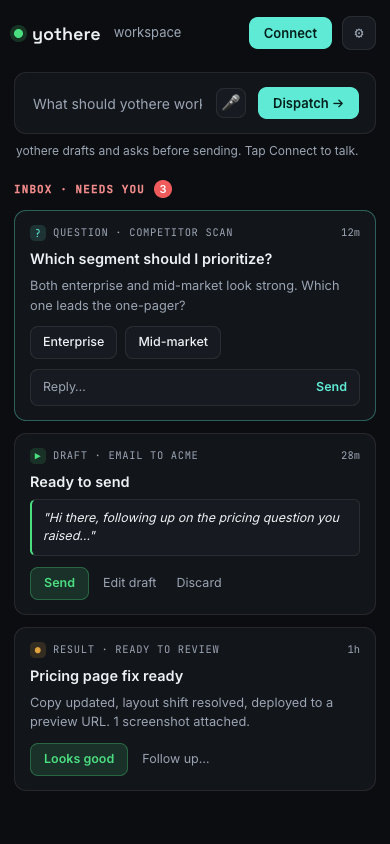Open Edit draft for the Acme email
This screenshot has height=844, width=390.
tap(130, 583)
